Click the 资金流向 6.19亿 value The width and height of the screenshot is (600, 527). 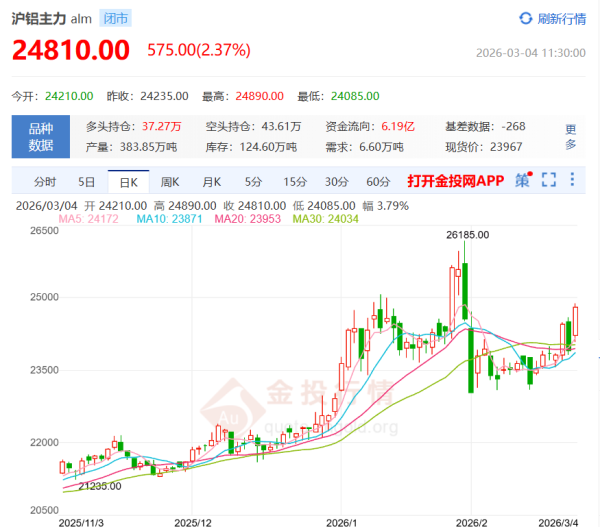tap(398, 126)
